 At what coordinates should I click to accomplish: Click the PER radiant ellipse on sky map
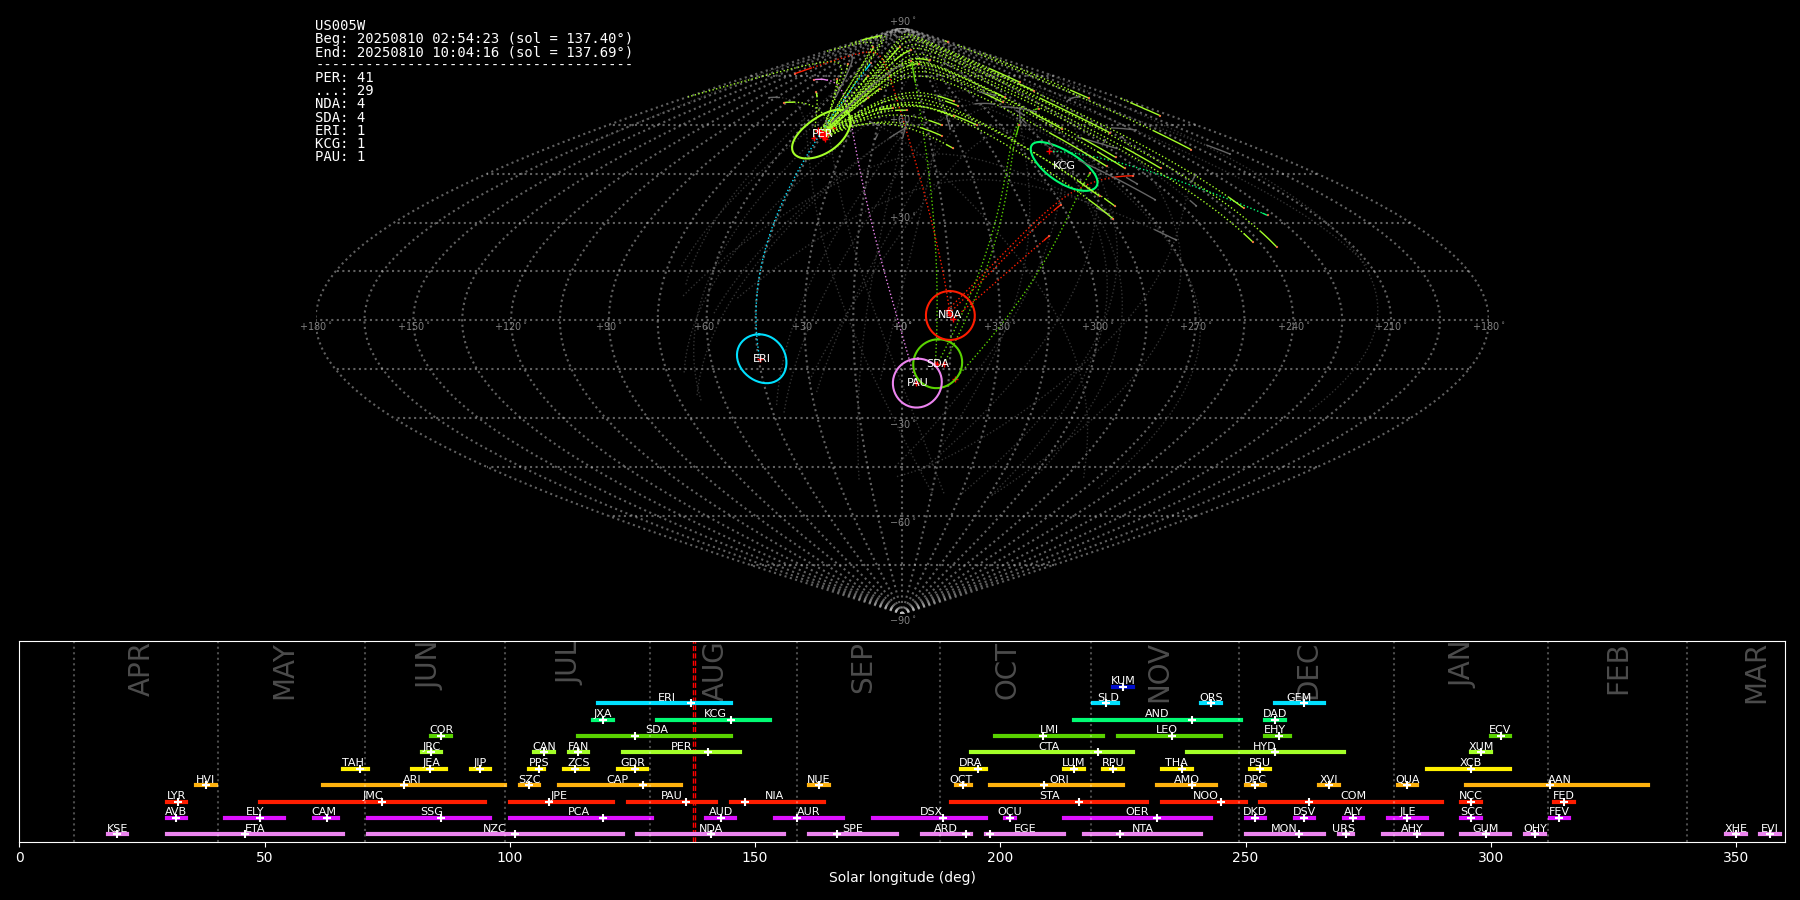click(822, 134)
